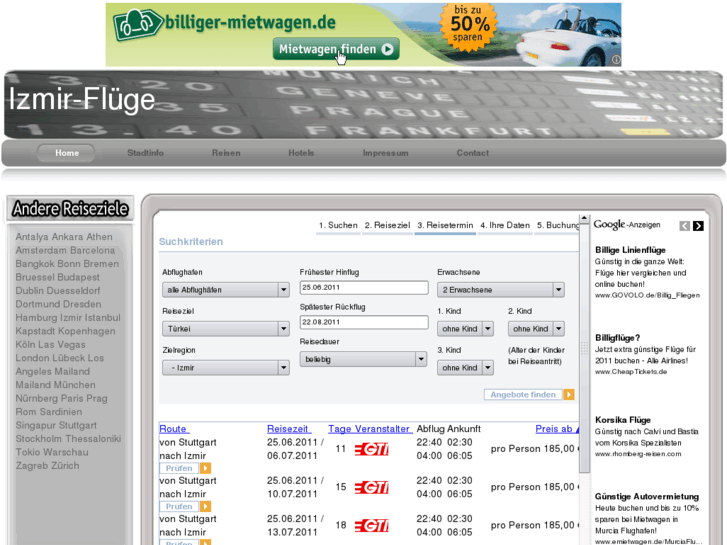
Task: Open the Impressum menu item
Action: point(385,153)
